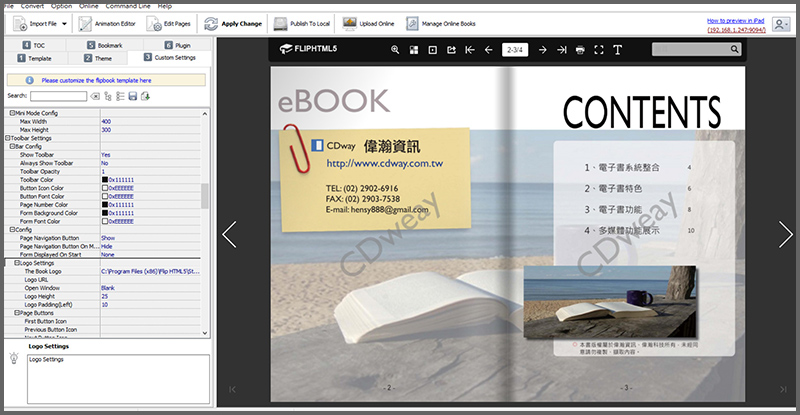
Task: Click the Toolbar Color black swatch
Action: (x=105, y=180)
